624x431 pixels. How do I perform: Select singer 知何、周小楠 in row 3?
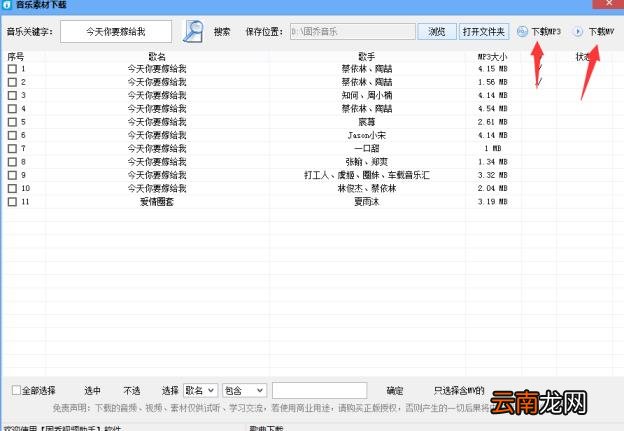coord(367,96)
